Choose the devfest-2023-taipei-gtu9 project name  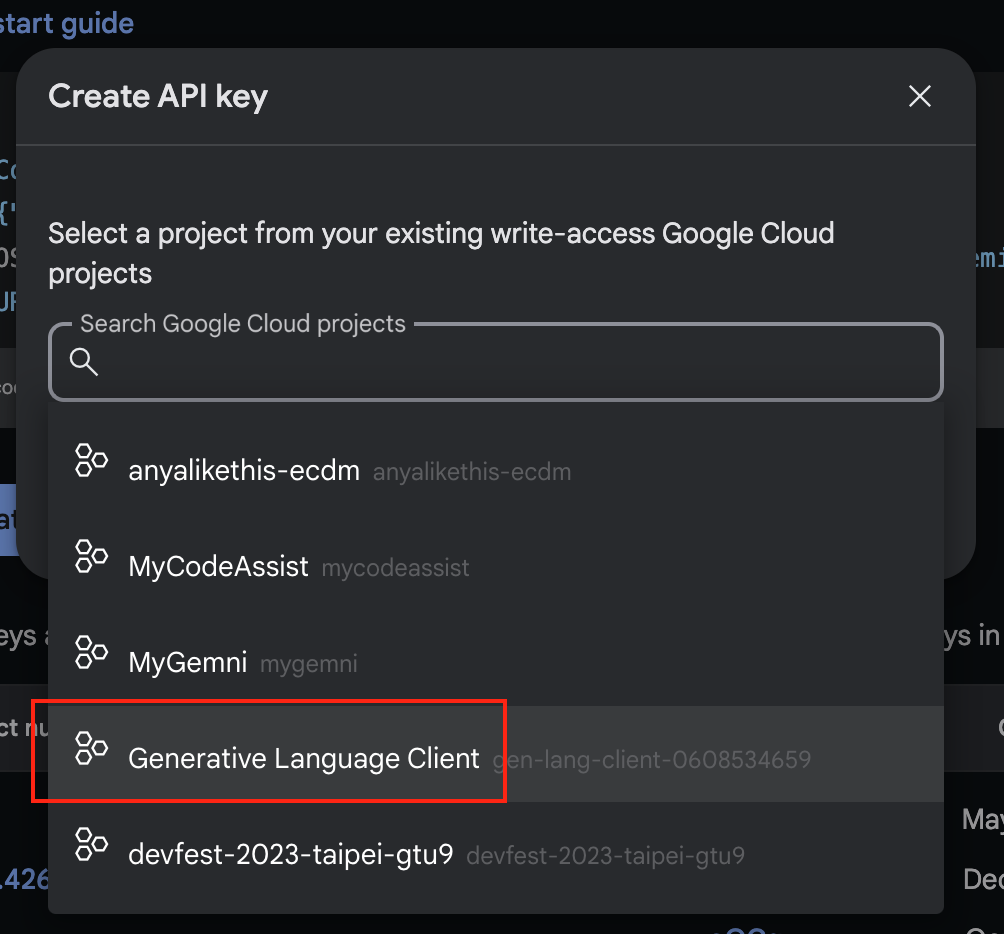point(291,855)
